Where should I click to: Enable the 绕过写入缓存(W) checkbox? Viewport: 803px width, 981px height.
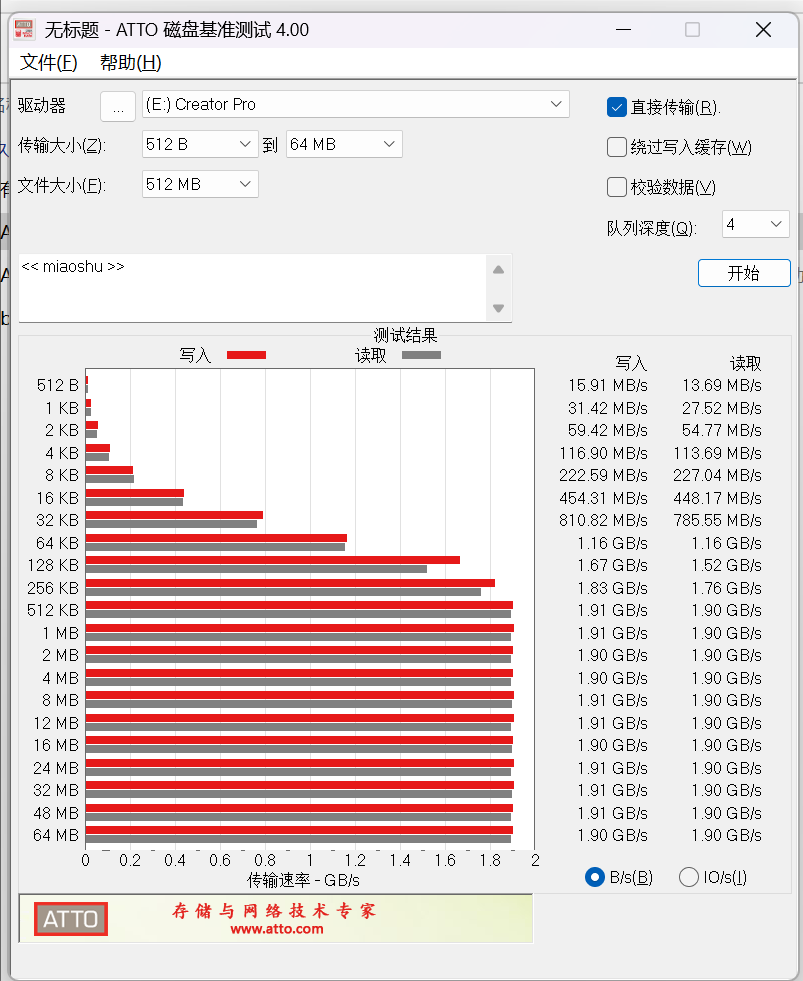pos(616,147)
